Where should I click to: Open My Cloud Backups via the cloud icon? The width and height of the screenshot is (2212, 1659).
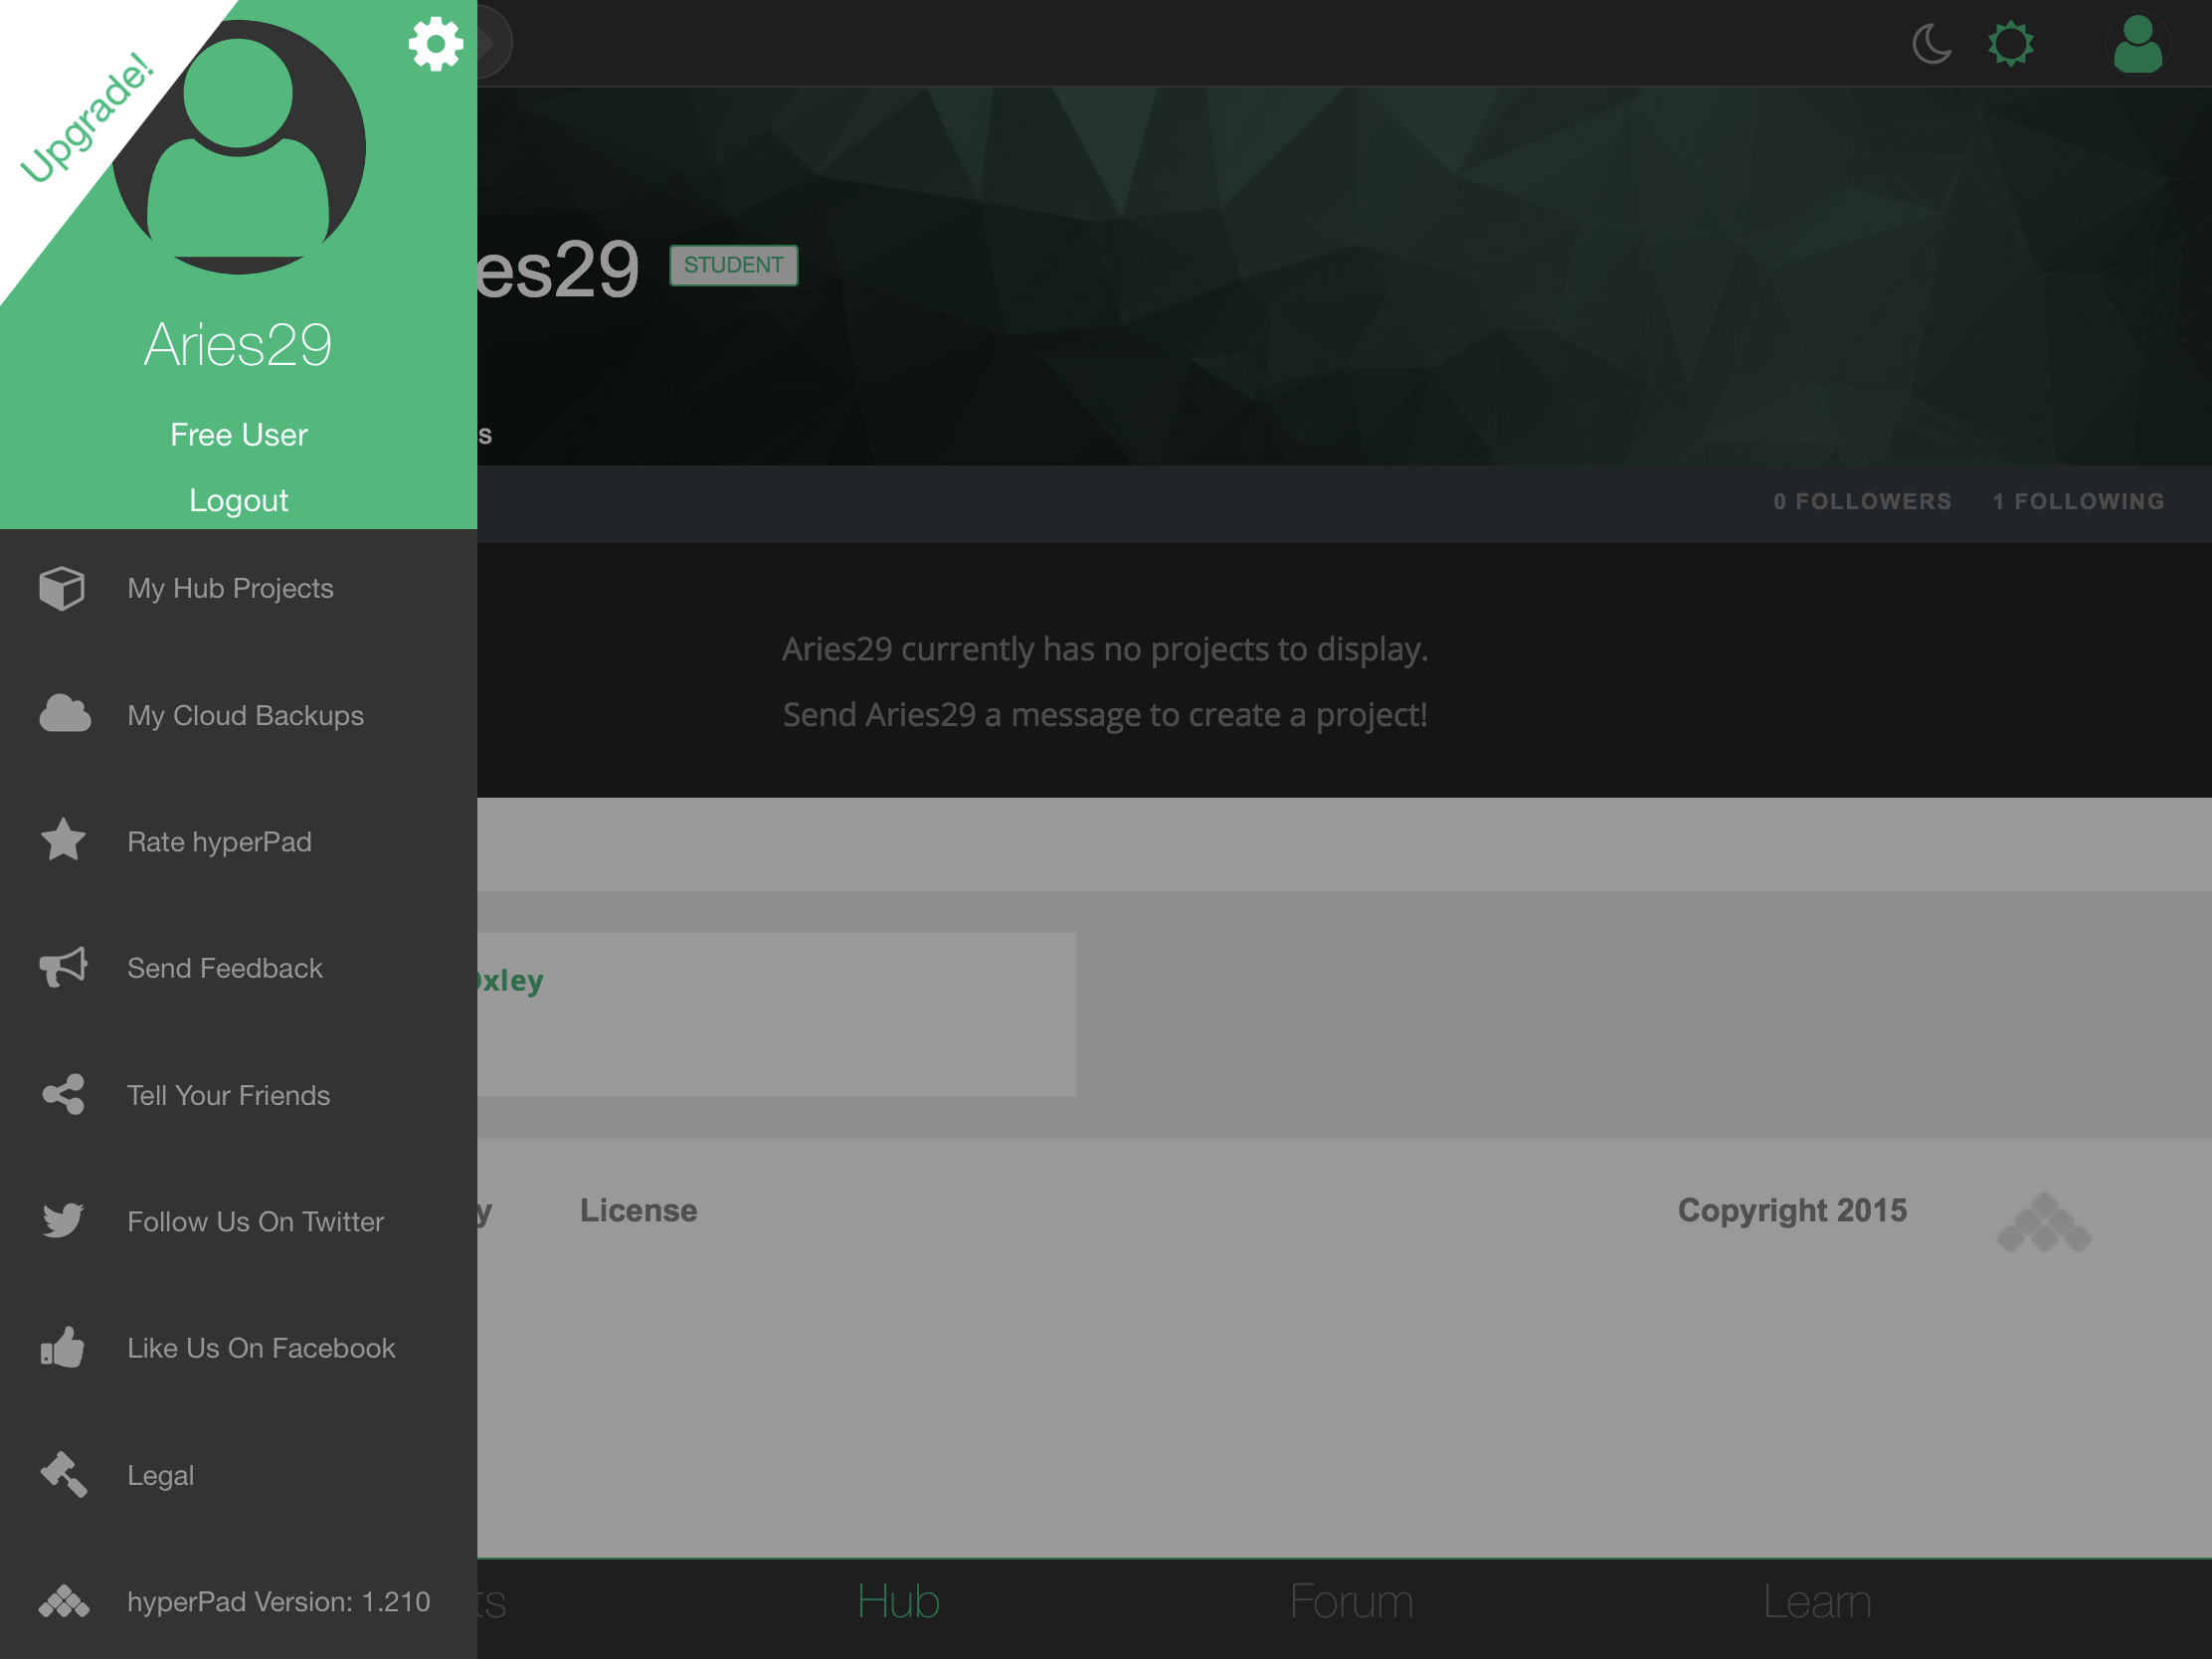pyautogui.click(x=64, y=714)
